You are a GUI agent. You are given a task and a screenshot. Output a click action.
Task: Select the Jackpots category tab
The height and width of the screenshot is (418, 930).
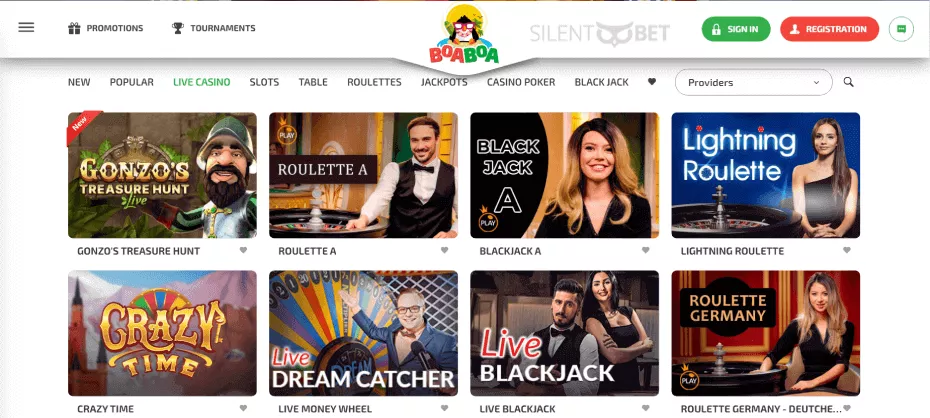(444, 82)
